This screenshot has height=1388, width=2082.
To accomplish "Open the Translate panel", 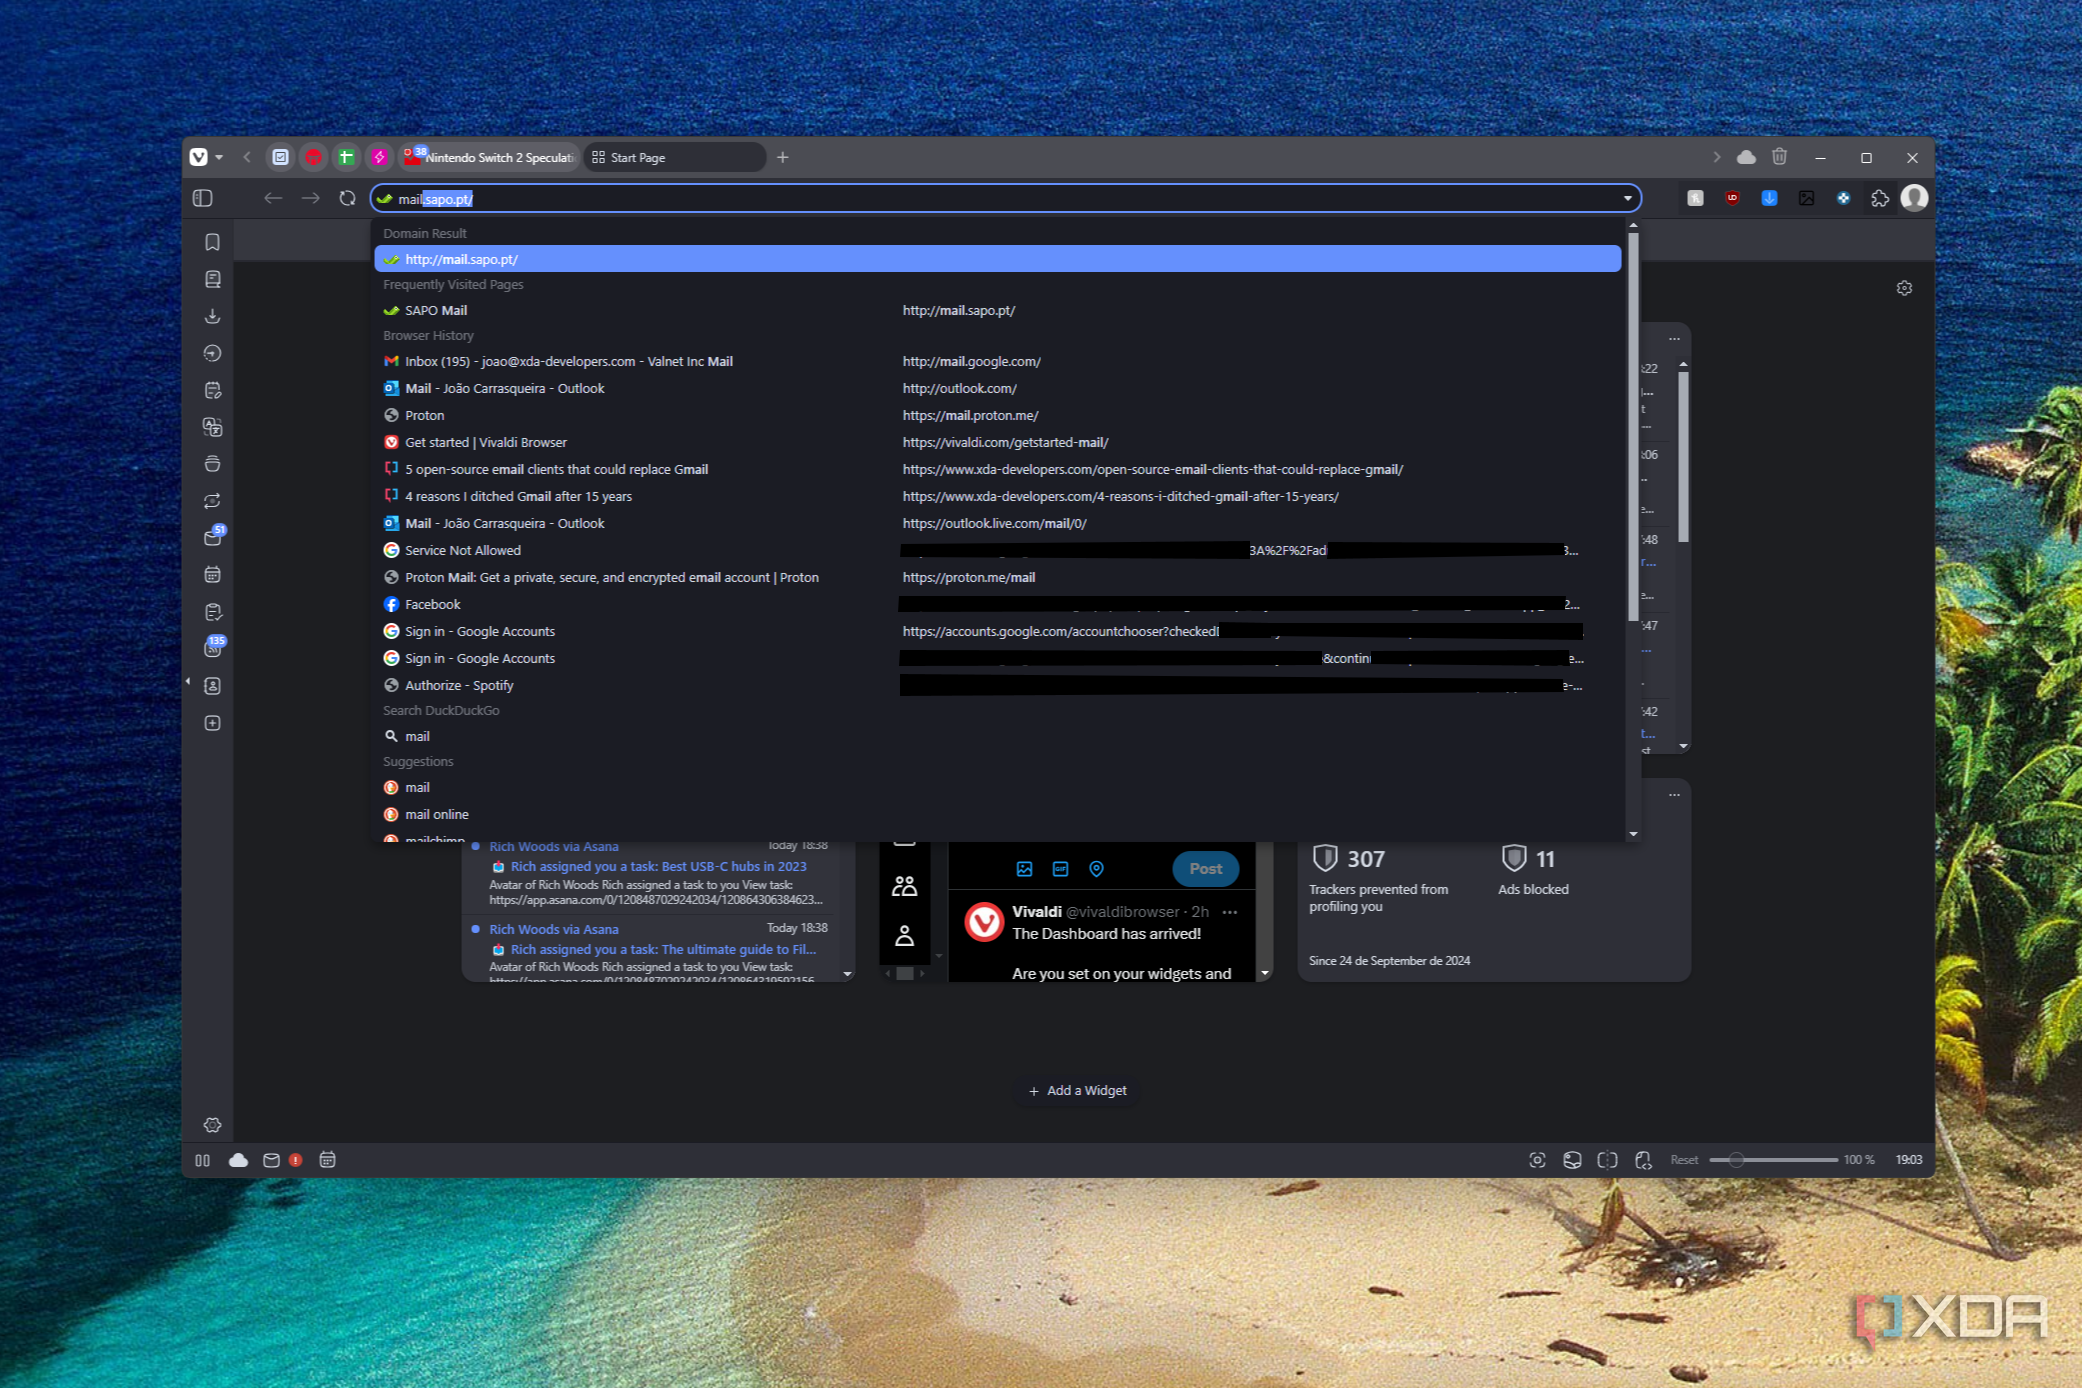I will point(212,427).
